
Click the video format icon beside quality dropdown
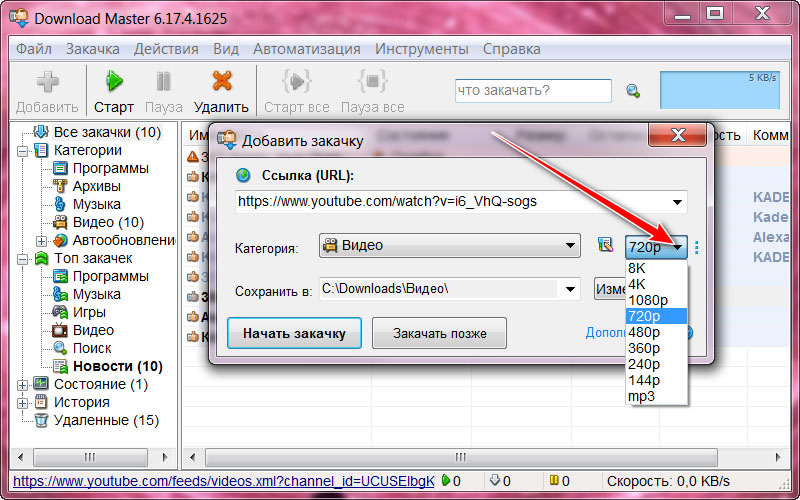click(605, 246)
